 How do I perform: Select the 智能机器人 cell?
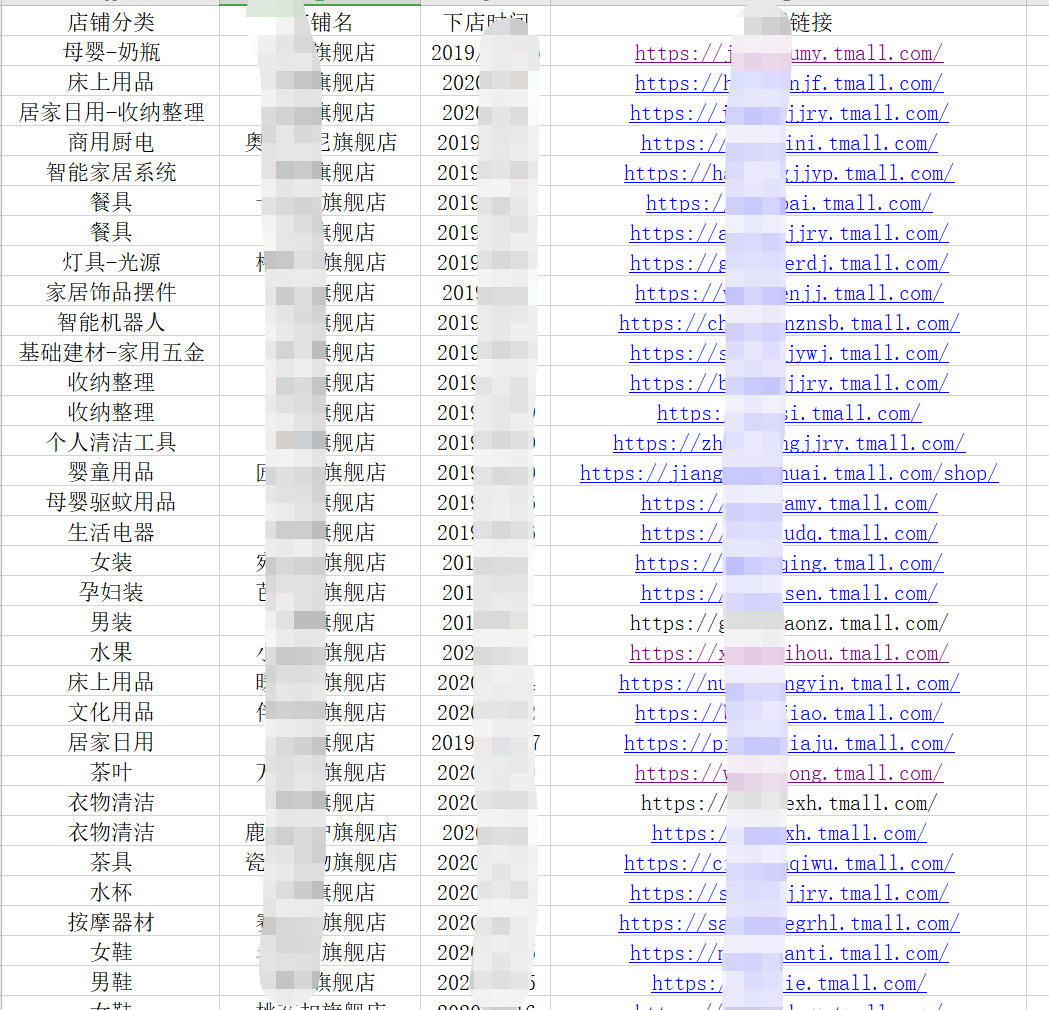(110, 322)
